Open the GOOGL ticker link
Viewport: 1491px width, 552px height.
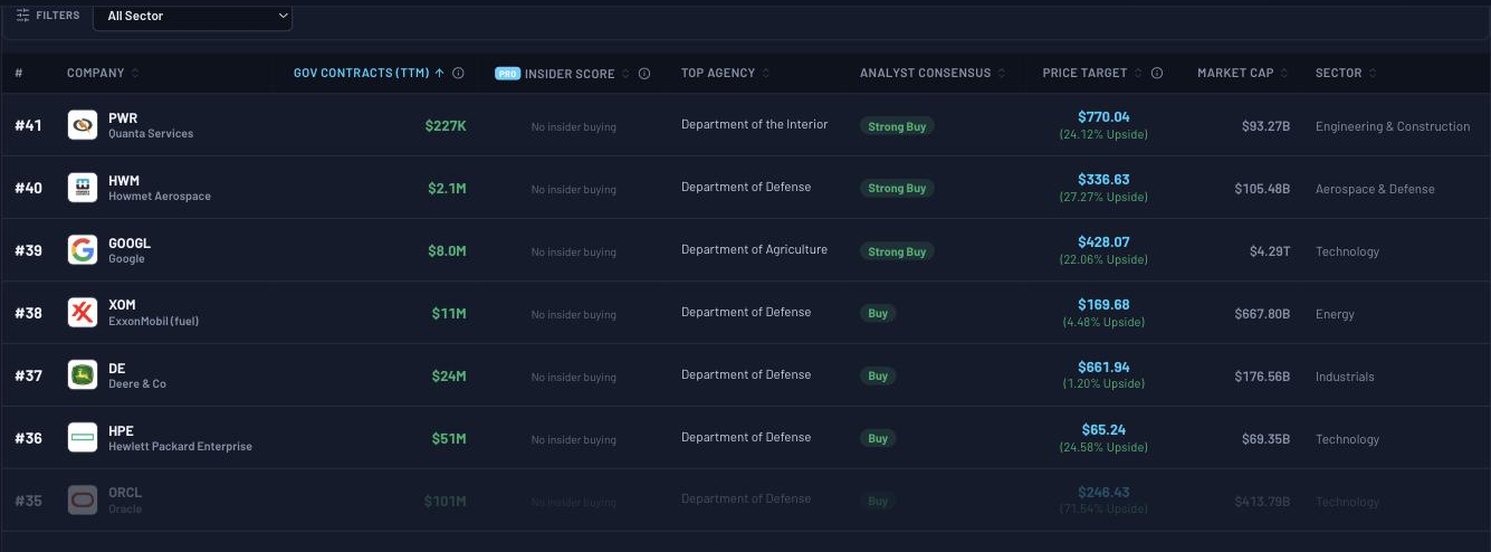click(130, 243)
